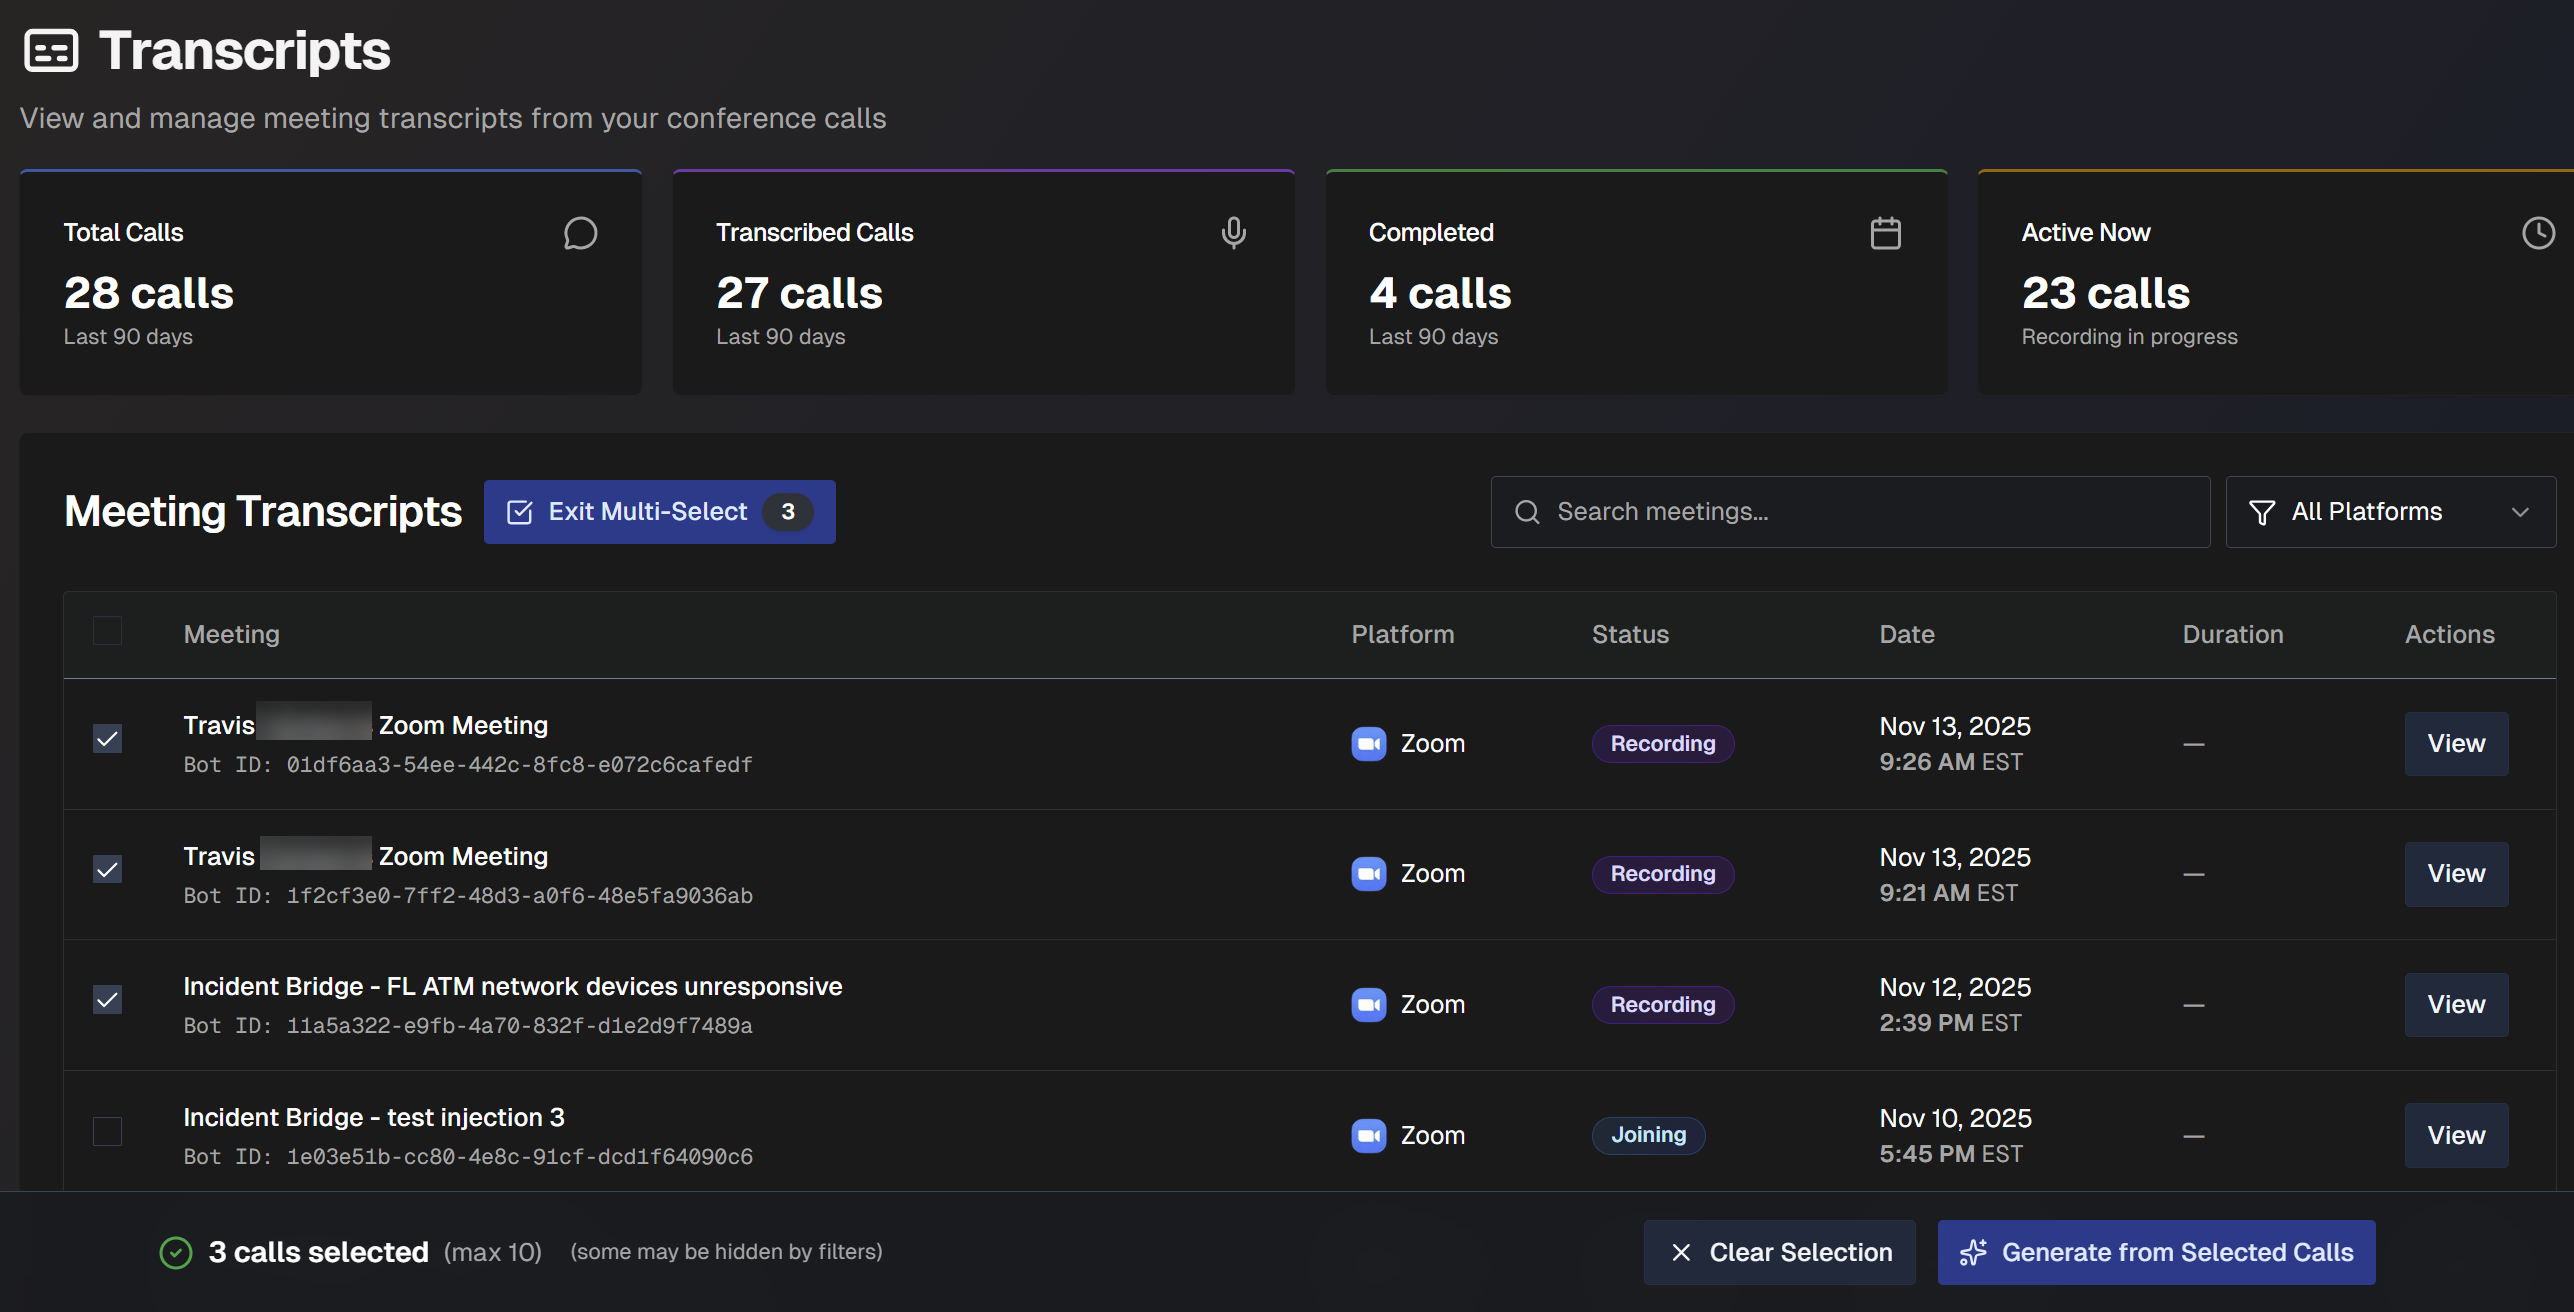This screenshot has width=2574, height=1312.
Task: Click Zoom icon on the Joining row
Action: (1368, 1135)
